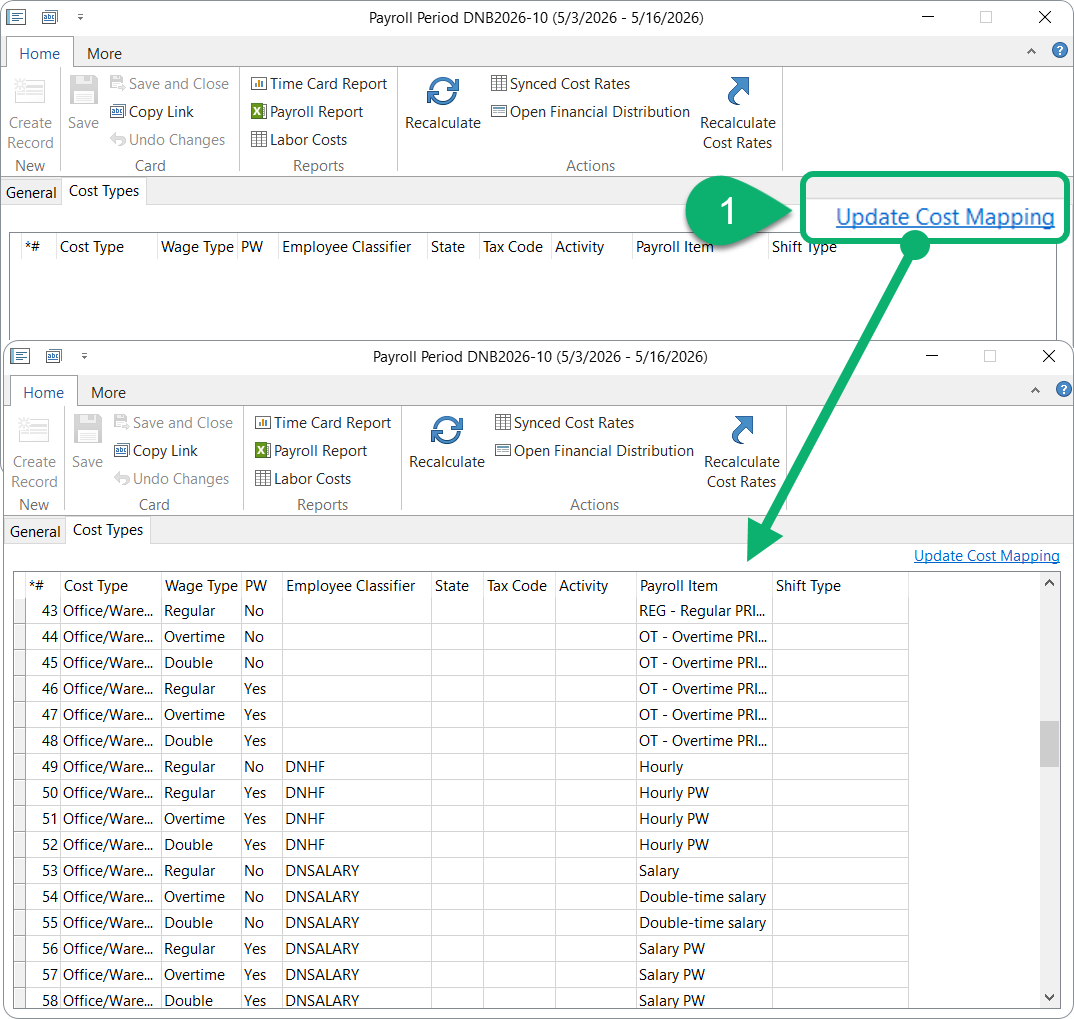
Task: Click the form icon in top window title bar
Action: [16, 17]
